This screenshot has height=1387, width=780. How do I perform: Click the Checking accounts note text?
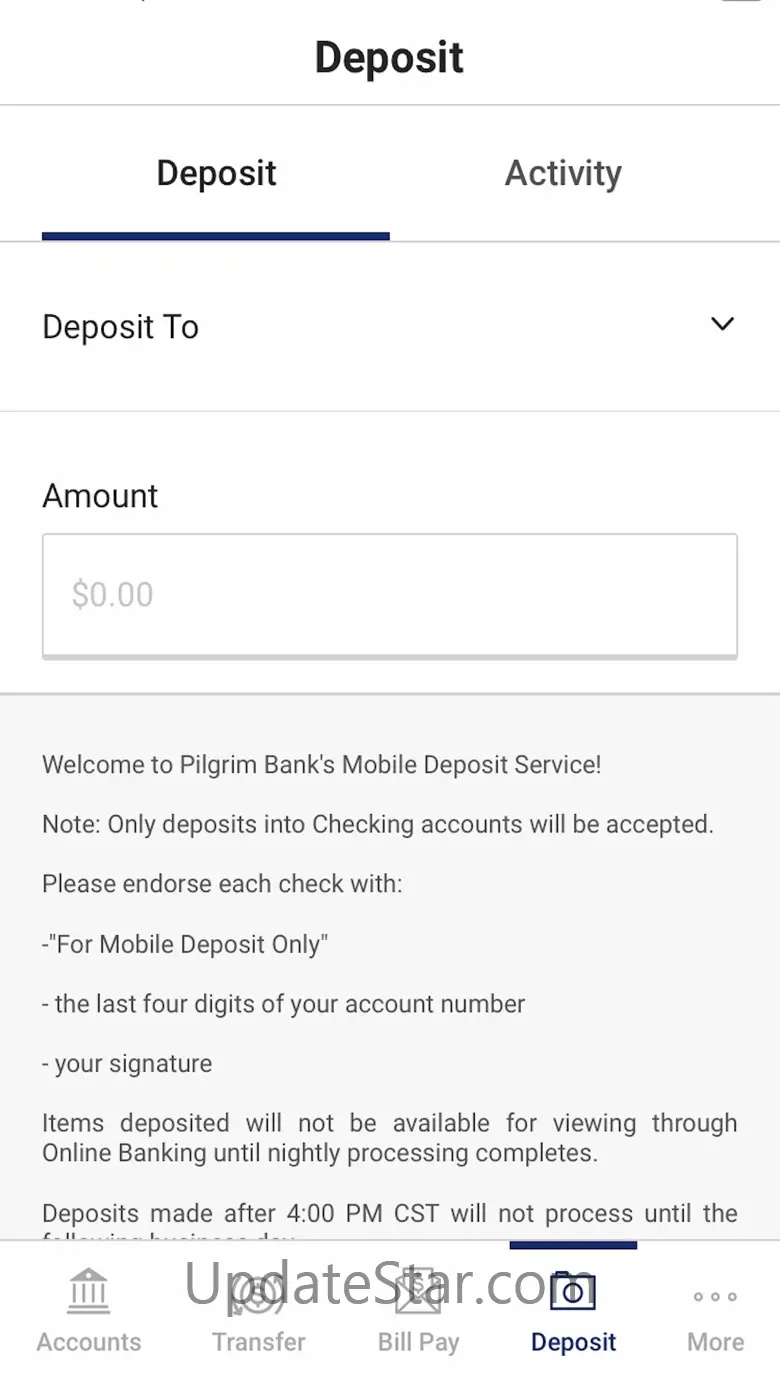click(378, 825)
